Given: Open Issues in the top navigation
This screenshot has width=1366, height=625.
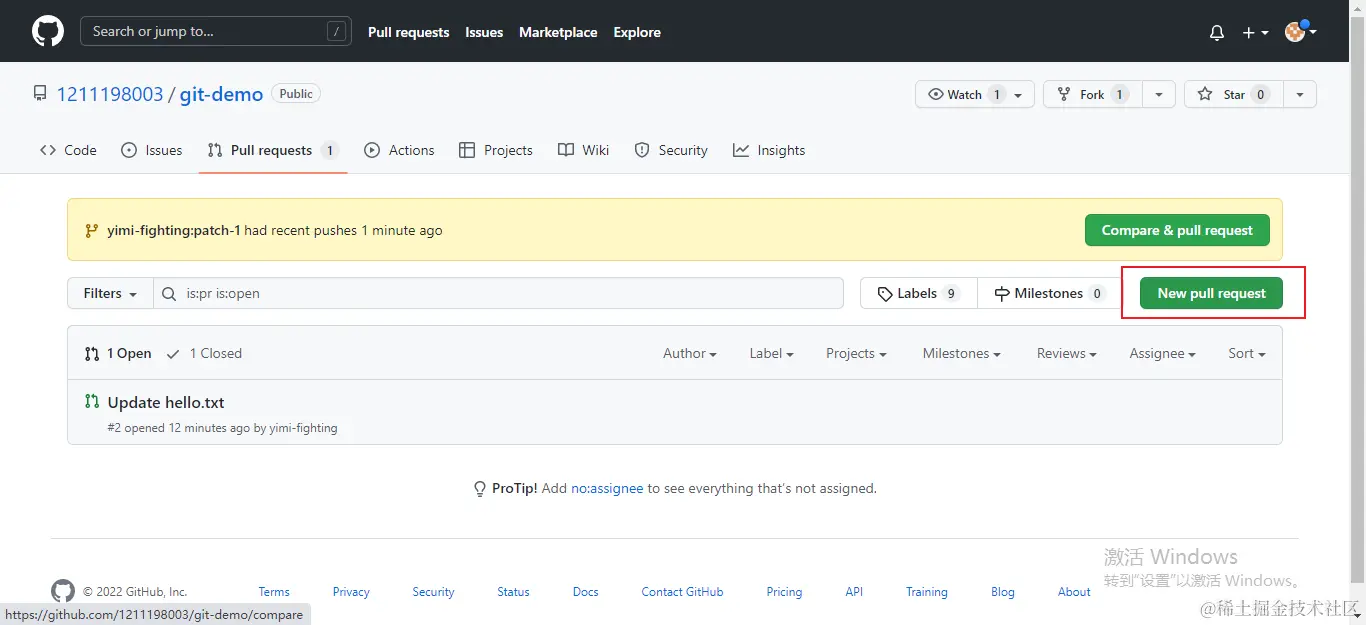Looking at the screenshot, I should (x=484, y=32).
